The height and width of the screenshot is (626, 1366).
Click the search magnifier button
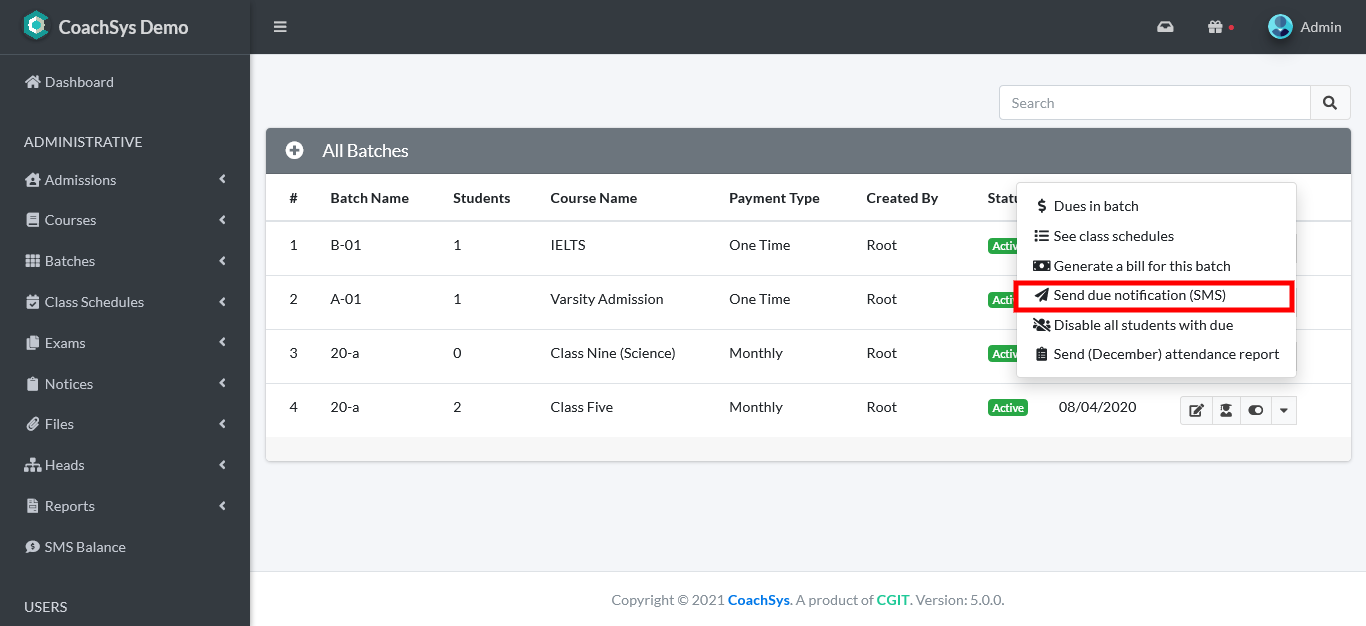[1329, 103]
